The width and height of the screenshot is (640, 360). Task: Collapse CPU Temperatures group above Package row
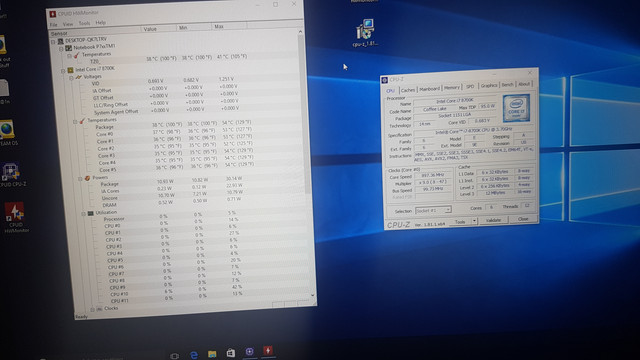point(75,122)
